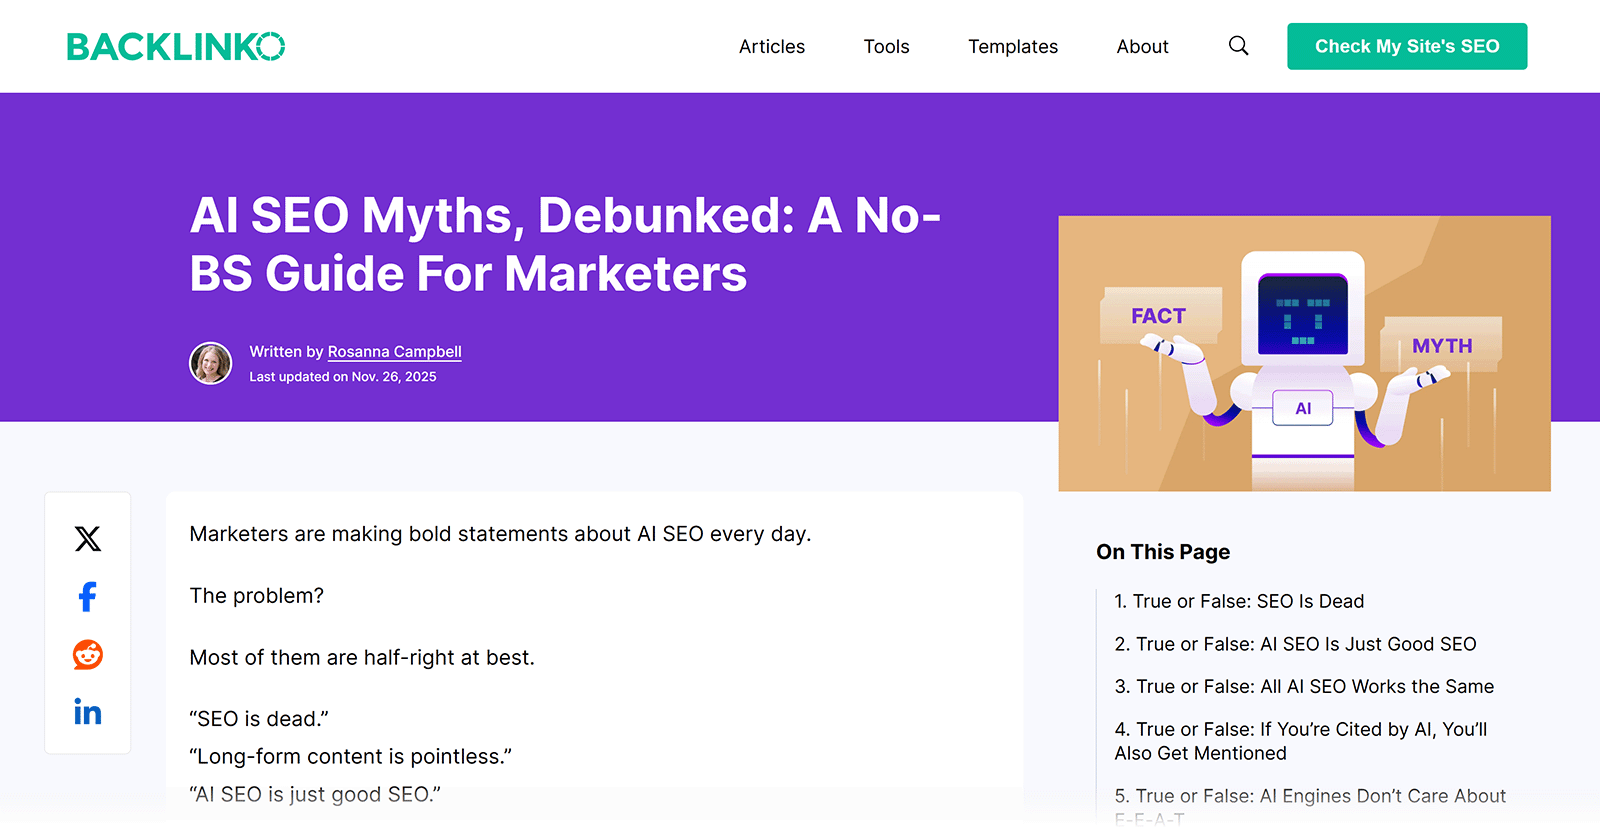Jump to 'If You're Cited by AI' section
Image resolution: width=1600 pixels, height=832 pixels.
(x=1301, y=740)
